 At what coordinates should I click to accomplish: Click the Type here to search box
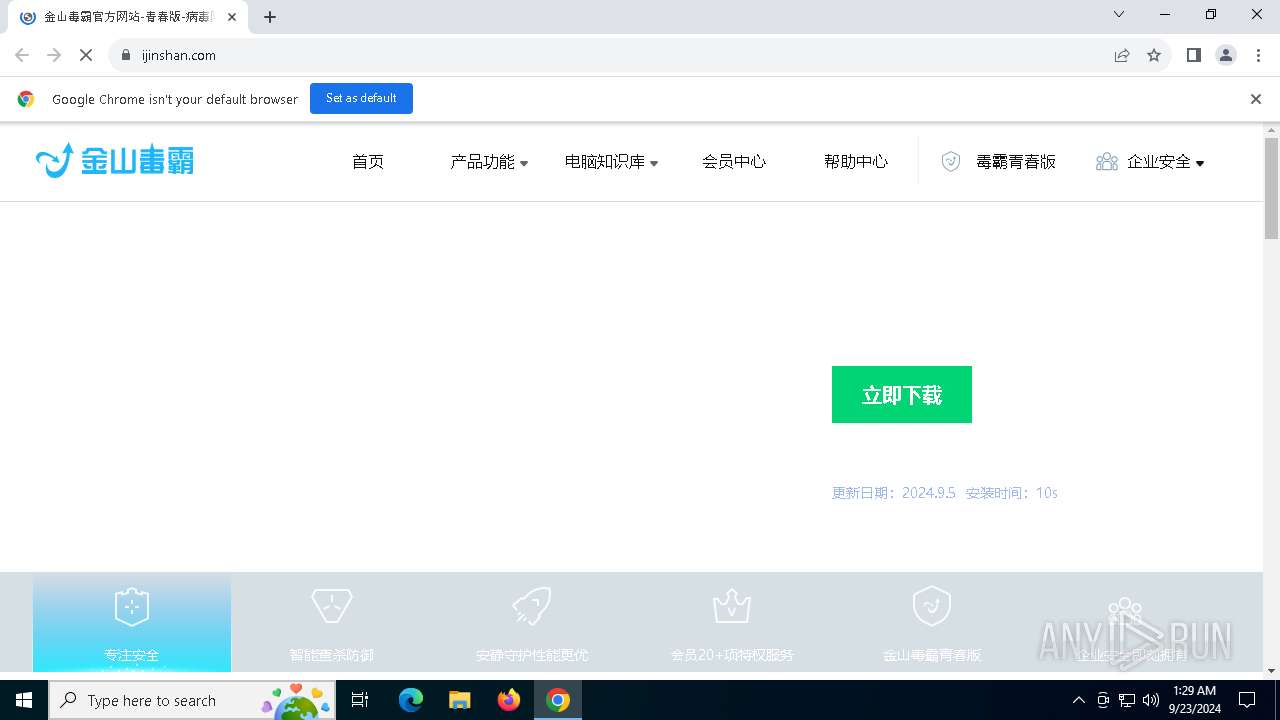192,700
